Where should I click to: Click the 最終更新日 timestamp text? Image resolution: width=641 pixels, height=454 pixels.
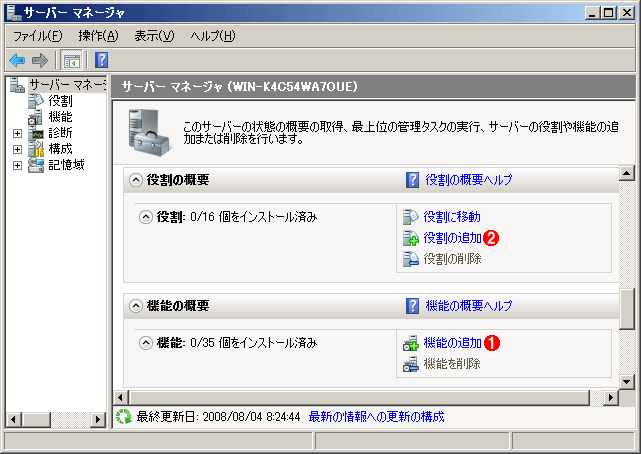click(218, 417)
